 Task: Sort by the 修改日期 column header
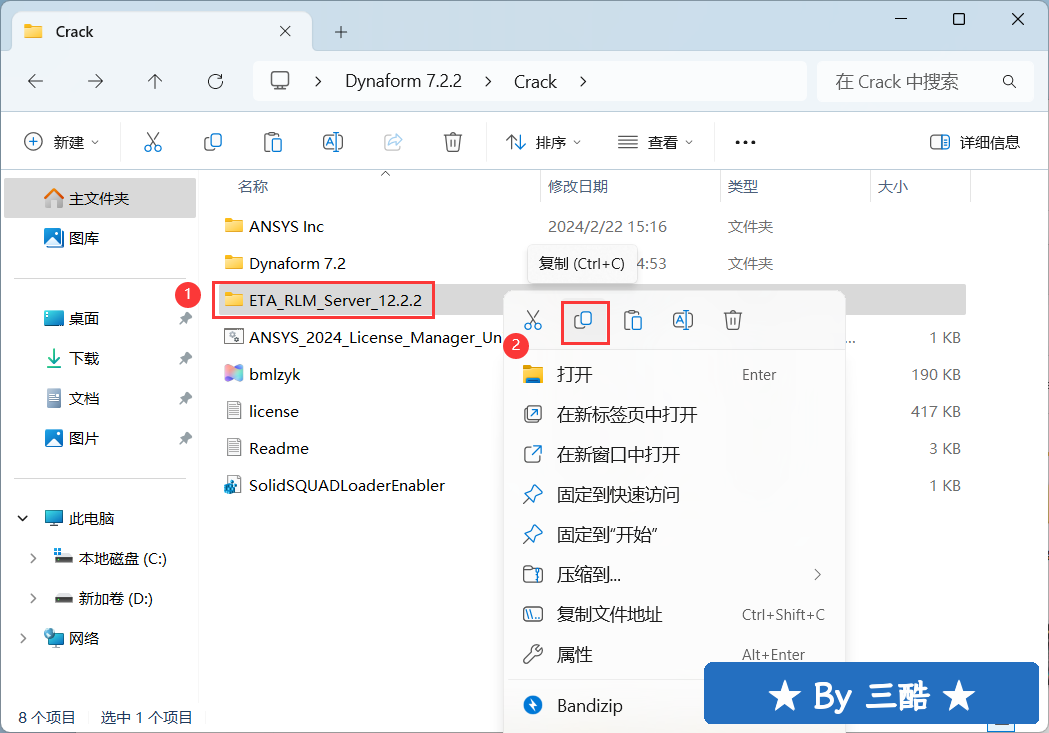(x=578, y=187)
